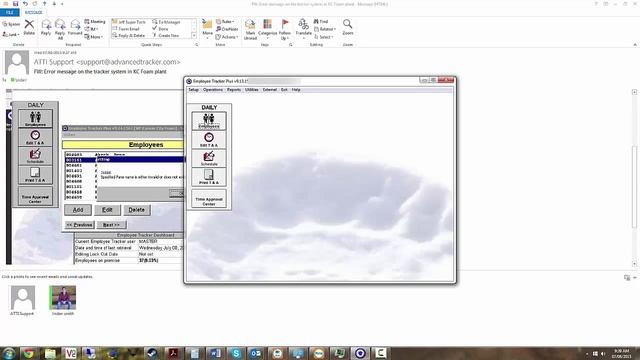640x360 pixels.
Task: Expand the Quick Steps gallery
Action: [x=194, y=36]
